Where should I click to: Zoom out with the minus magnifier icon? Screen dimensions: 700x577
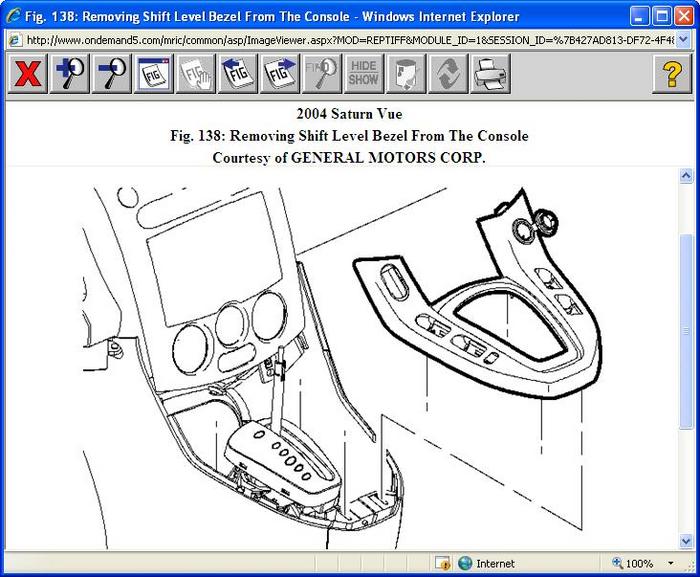click(112, 74)
